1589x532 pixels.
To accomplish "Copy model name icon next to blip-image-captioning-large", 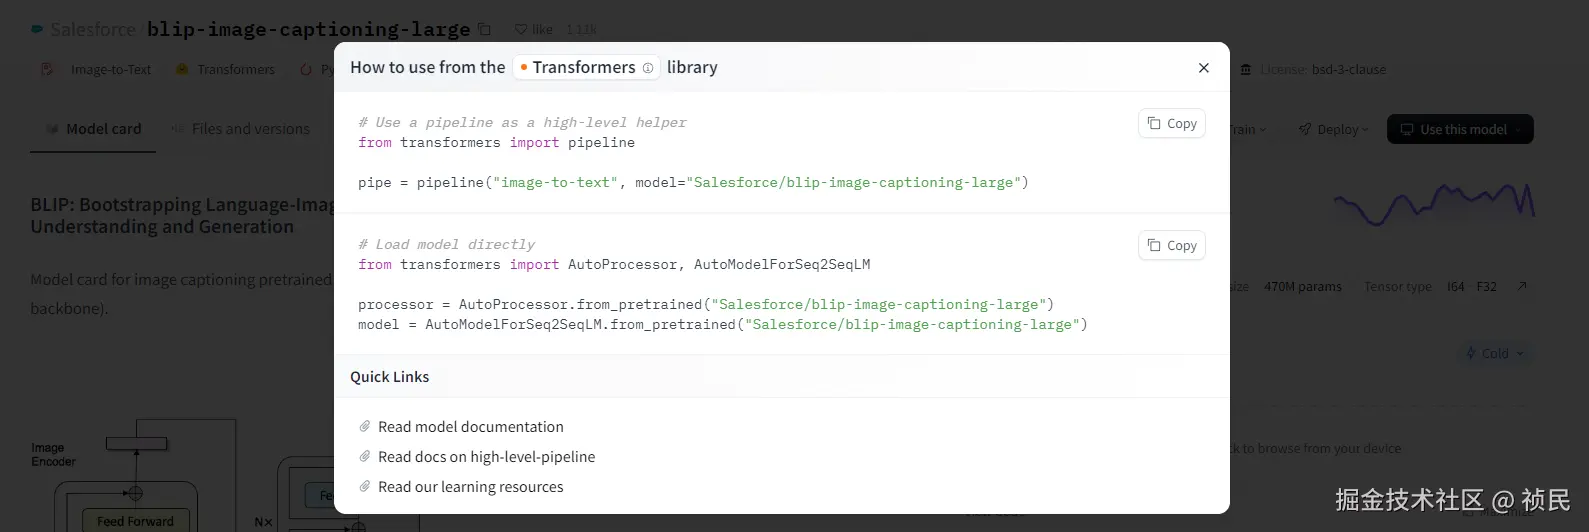I will point(485,30).
